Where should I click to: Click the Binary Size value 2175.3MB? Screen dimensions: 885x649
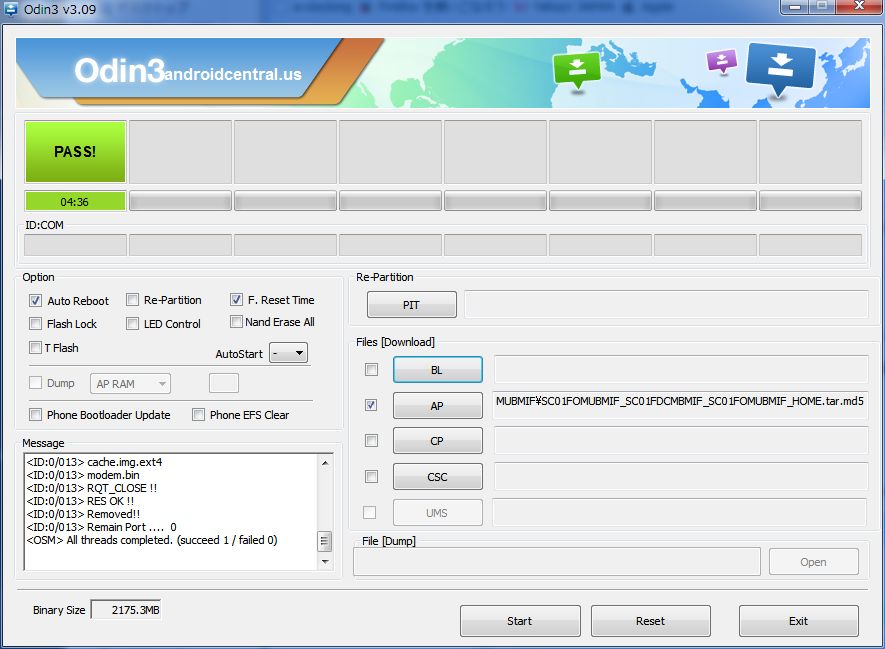tap(126, 609)
